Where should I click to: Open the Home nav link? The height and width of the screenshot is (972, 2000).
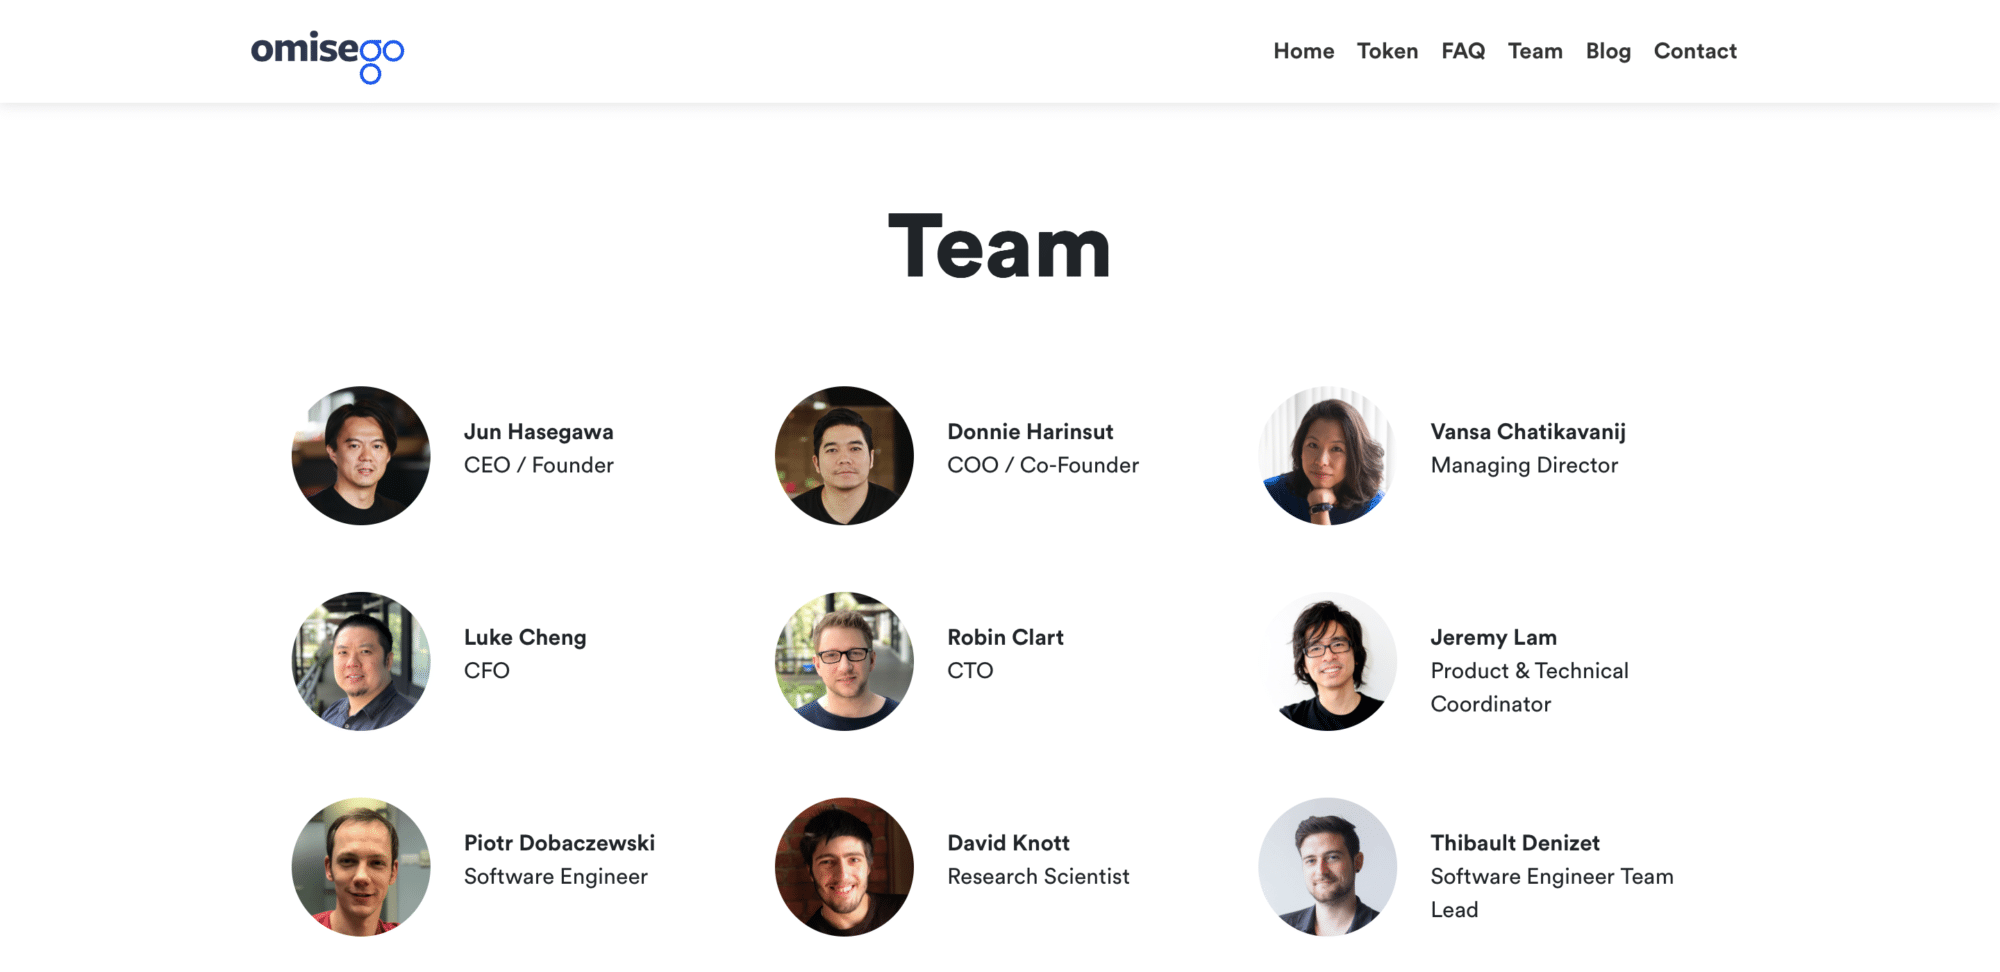tap(1303, 51)
